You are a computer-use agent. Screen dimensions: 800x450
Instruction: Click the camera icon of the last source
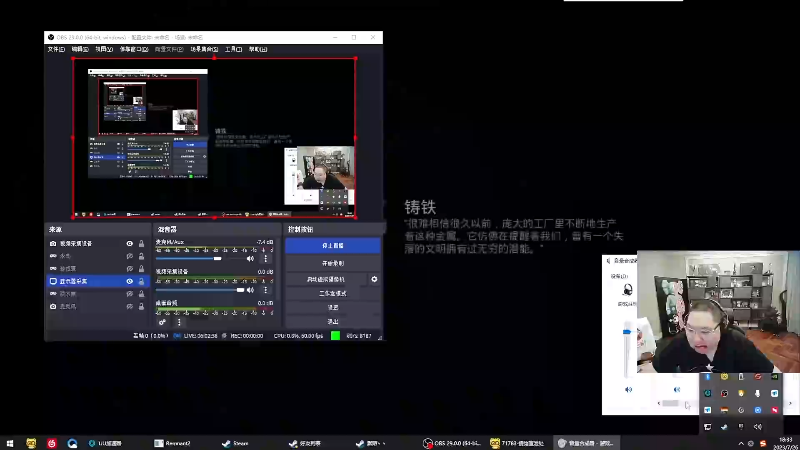(x=53, y=307)
